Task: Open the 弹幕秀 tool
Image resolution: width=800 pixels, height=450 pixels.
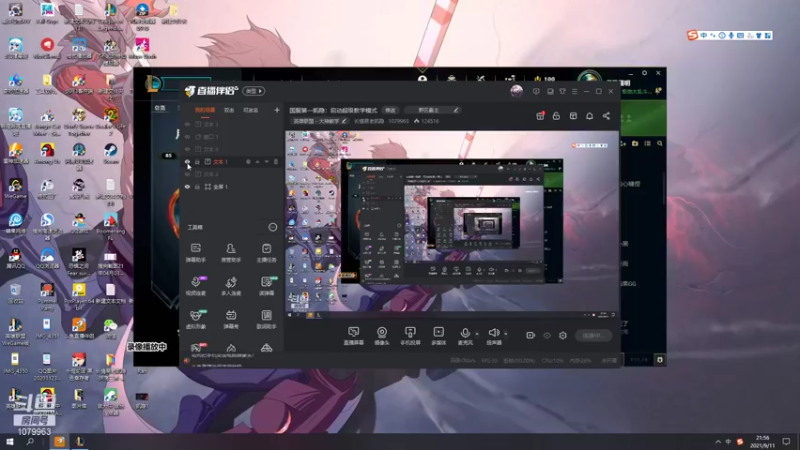Action: (231, 319)
